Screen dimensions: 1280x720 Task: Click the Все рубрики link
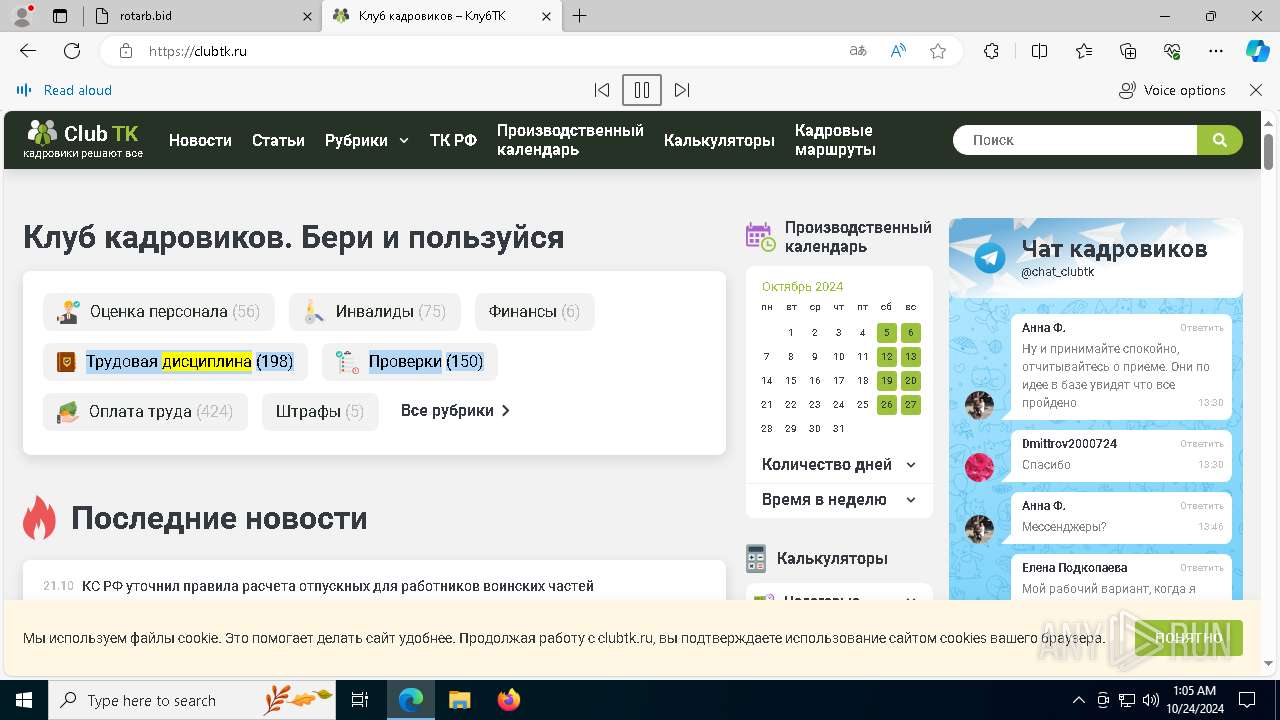coord(455,411)
